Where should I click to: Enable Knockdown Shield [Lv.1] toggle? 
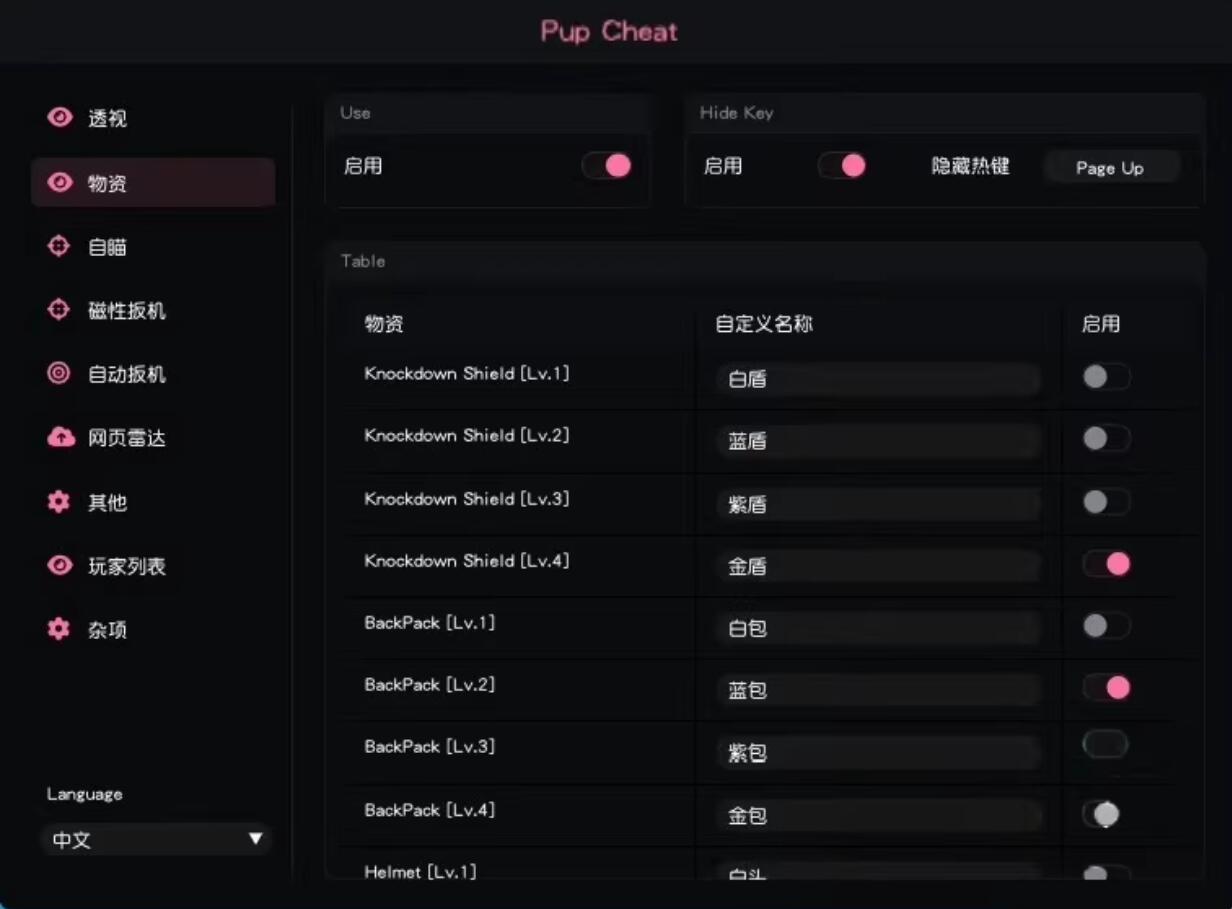tap(1106, 377)
